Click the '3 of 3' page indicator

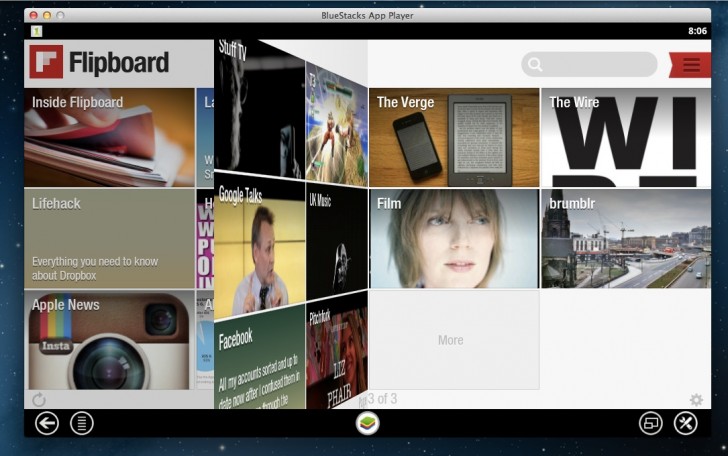(382, 398)
